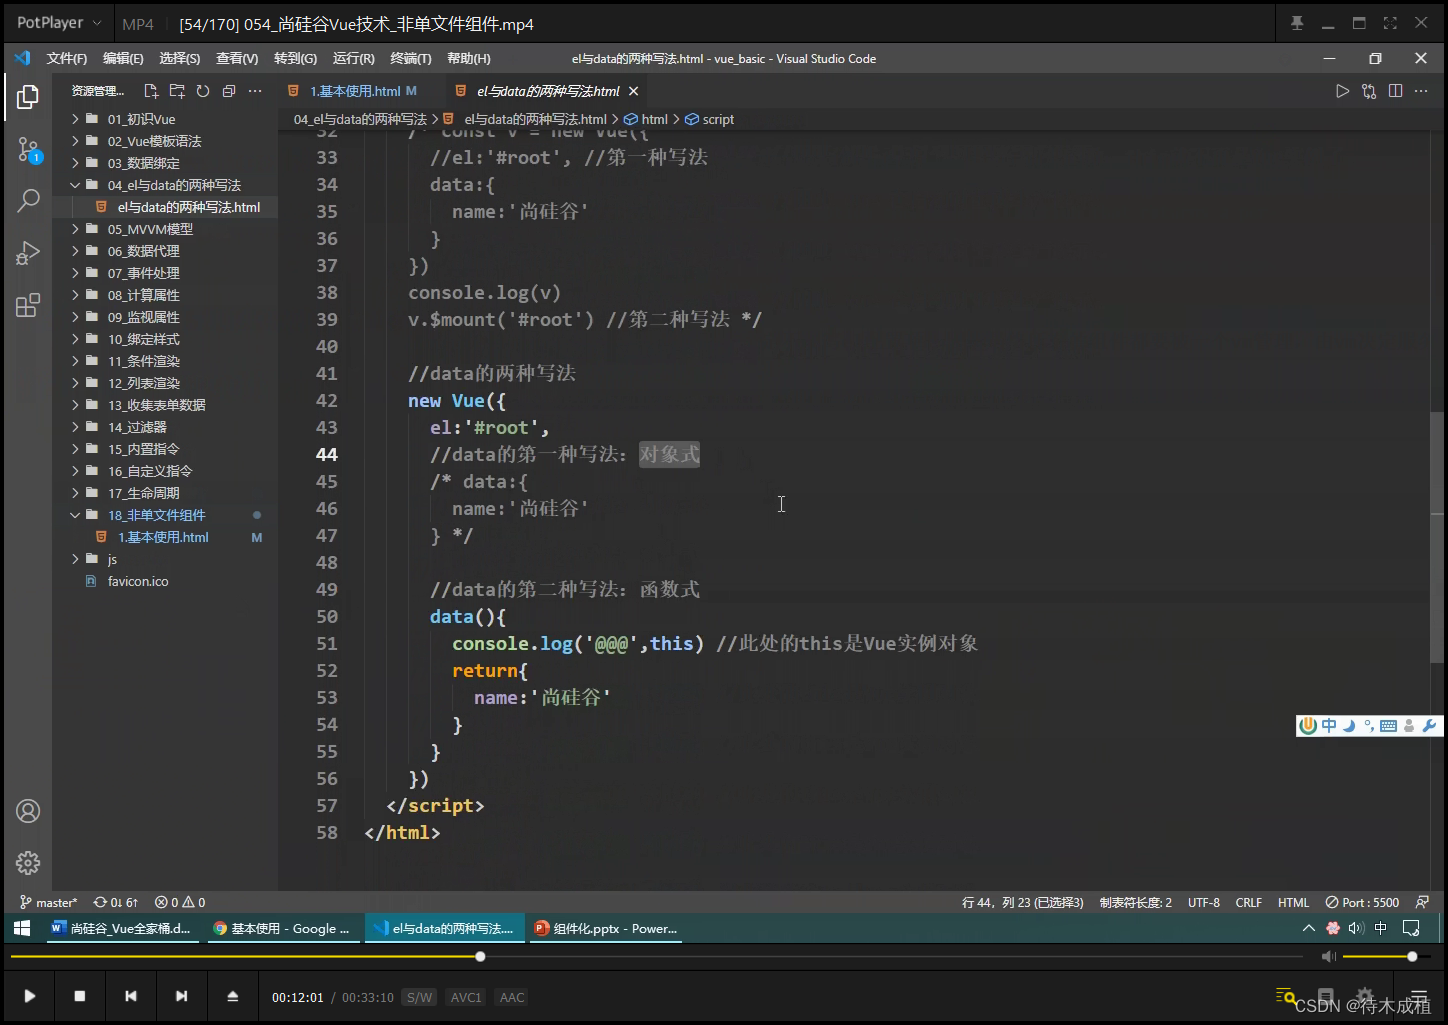Click the errors and warnings counter
The width and height of the screenshot is (1448, 1025).
click(x=180, y=902)
